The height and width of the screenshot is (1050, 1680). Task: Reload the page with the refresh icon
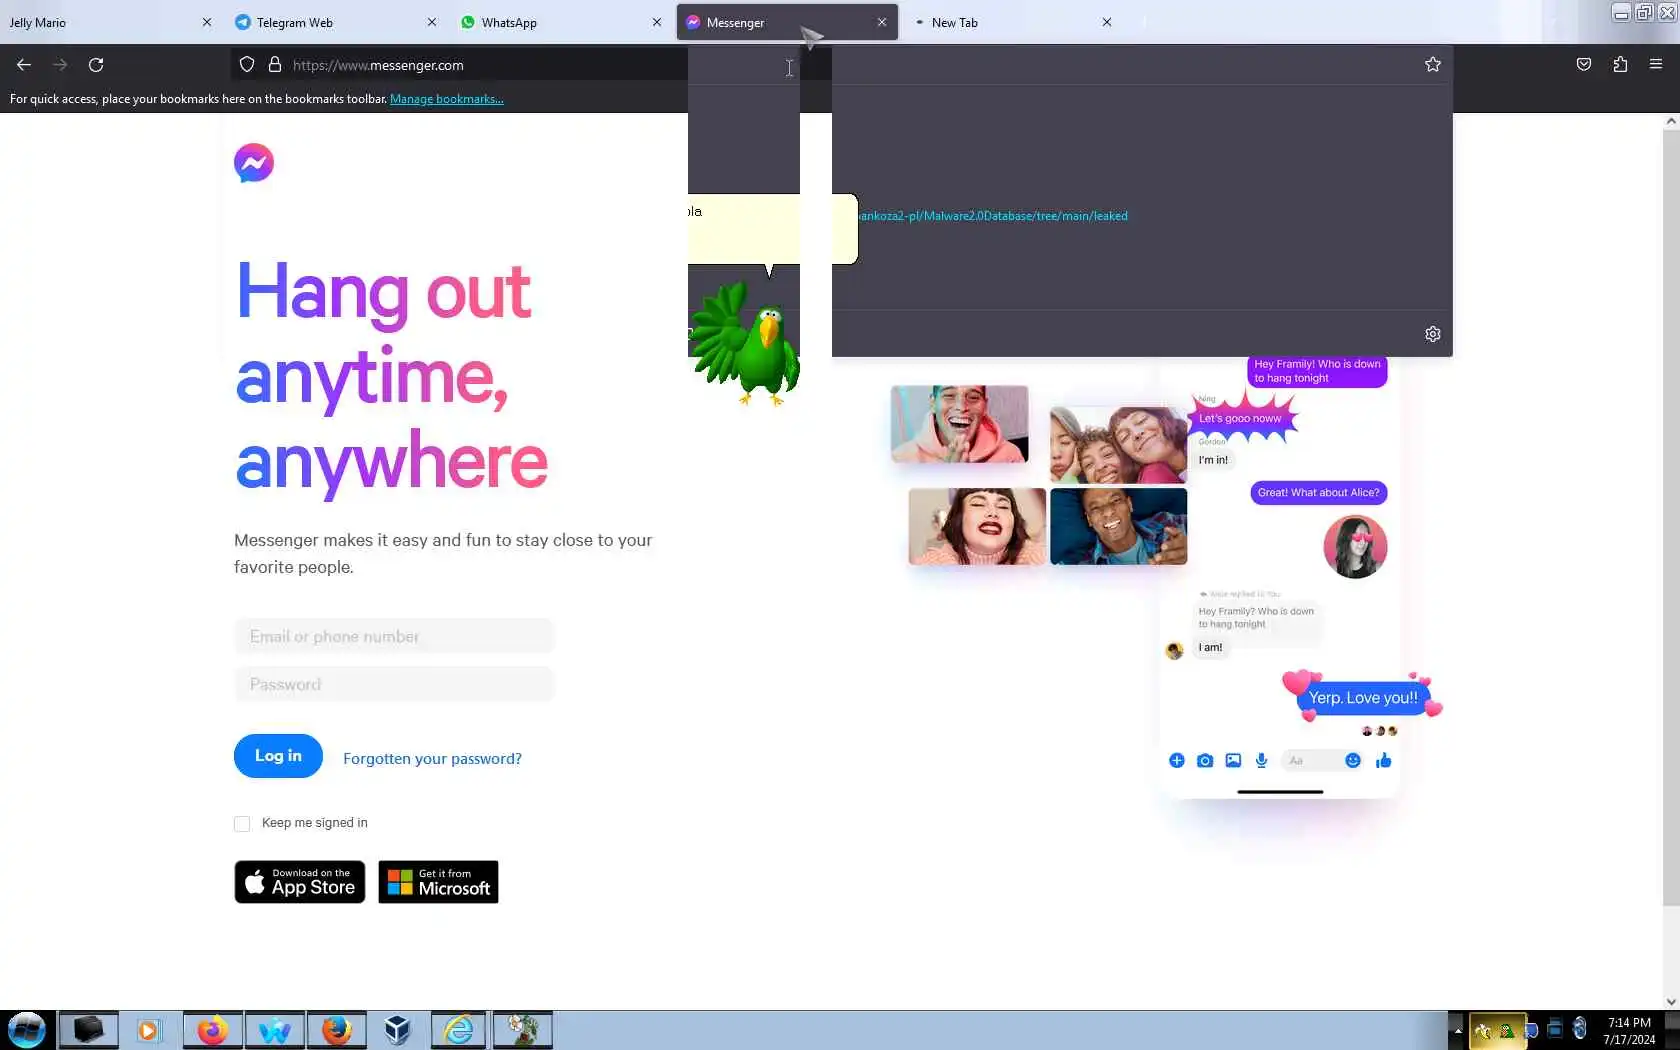pos(96,65)
